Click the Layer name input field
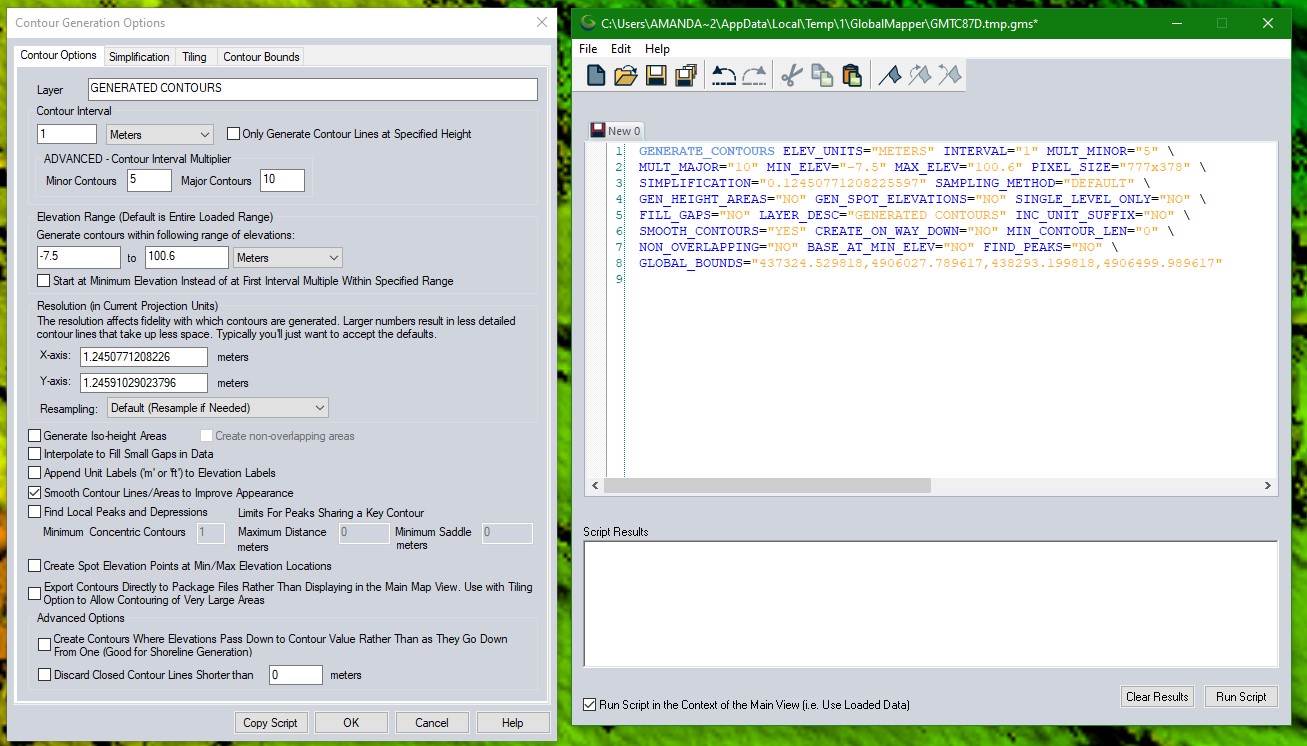 tap(312, 88)
